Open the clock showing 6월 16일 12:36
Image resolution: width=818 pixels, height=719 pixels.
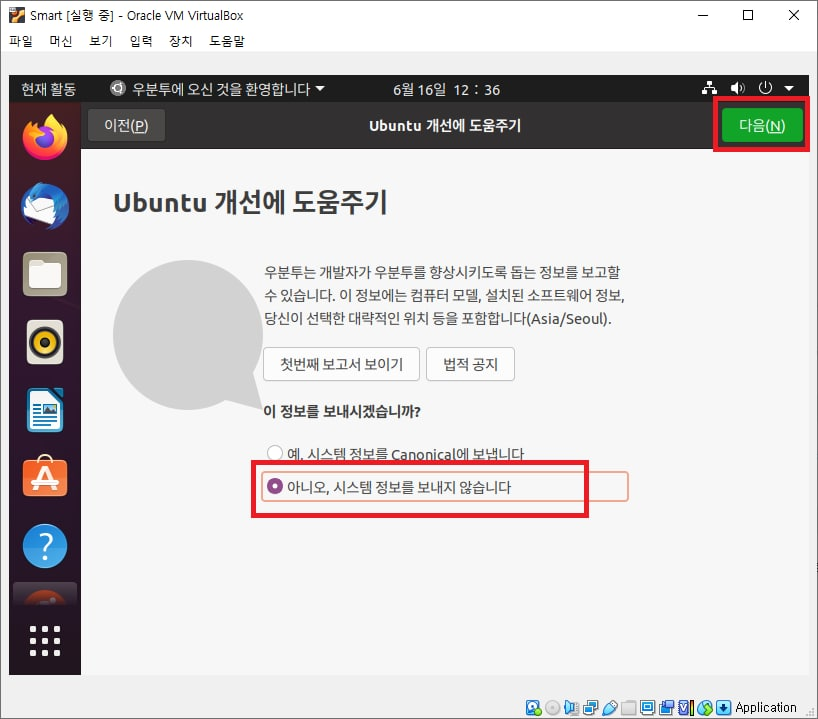[x=446, y=90]
